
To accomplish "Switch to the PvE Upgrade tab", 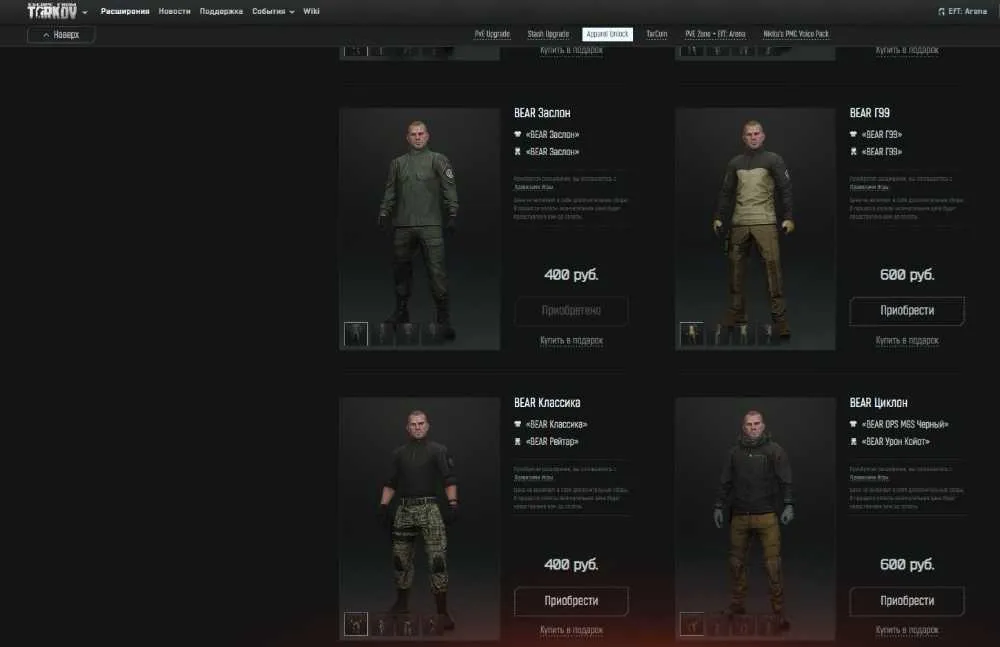I will [492, 34].
